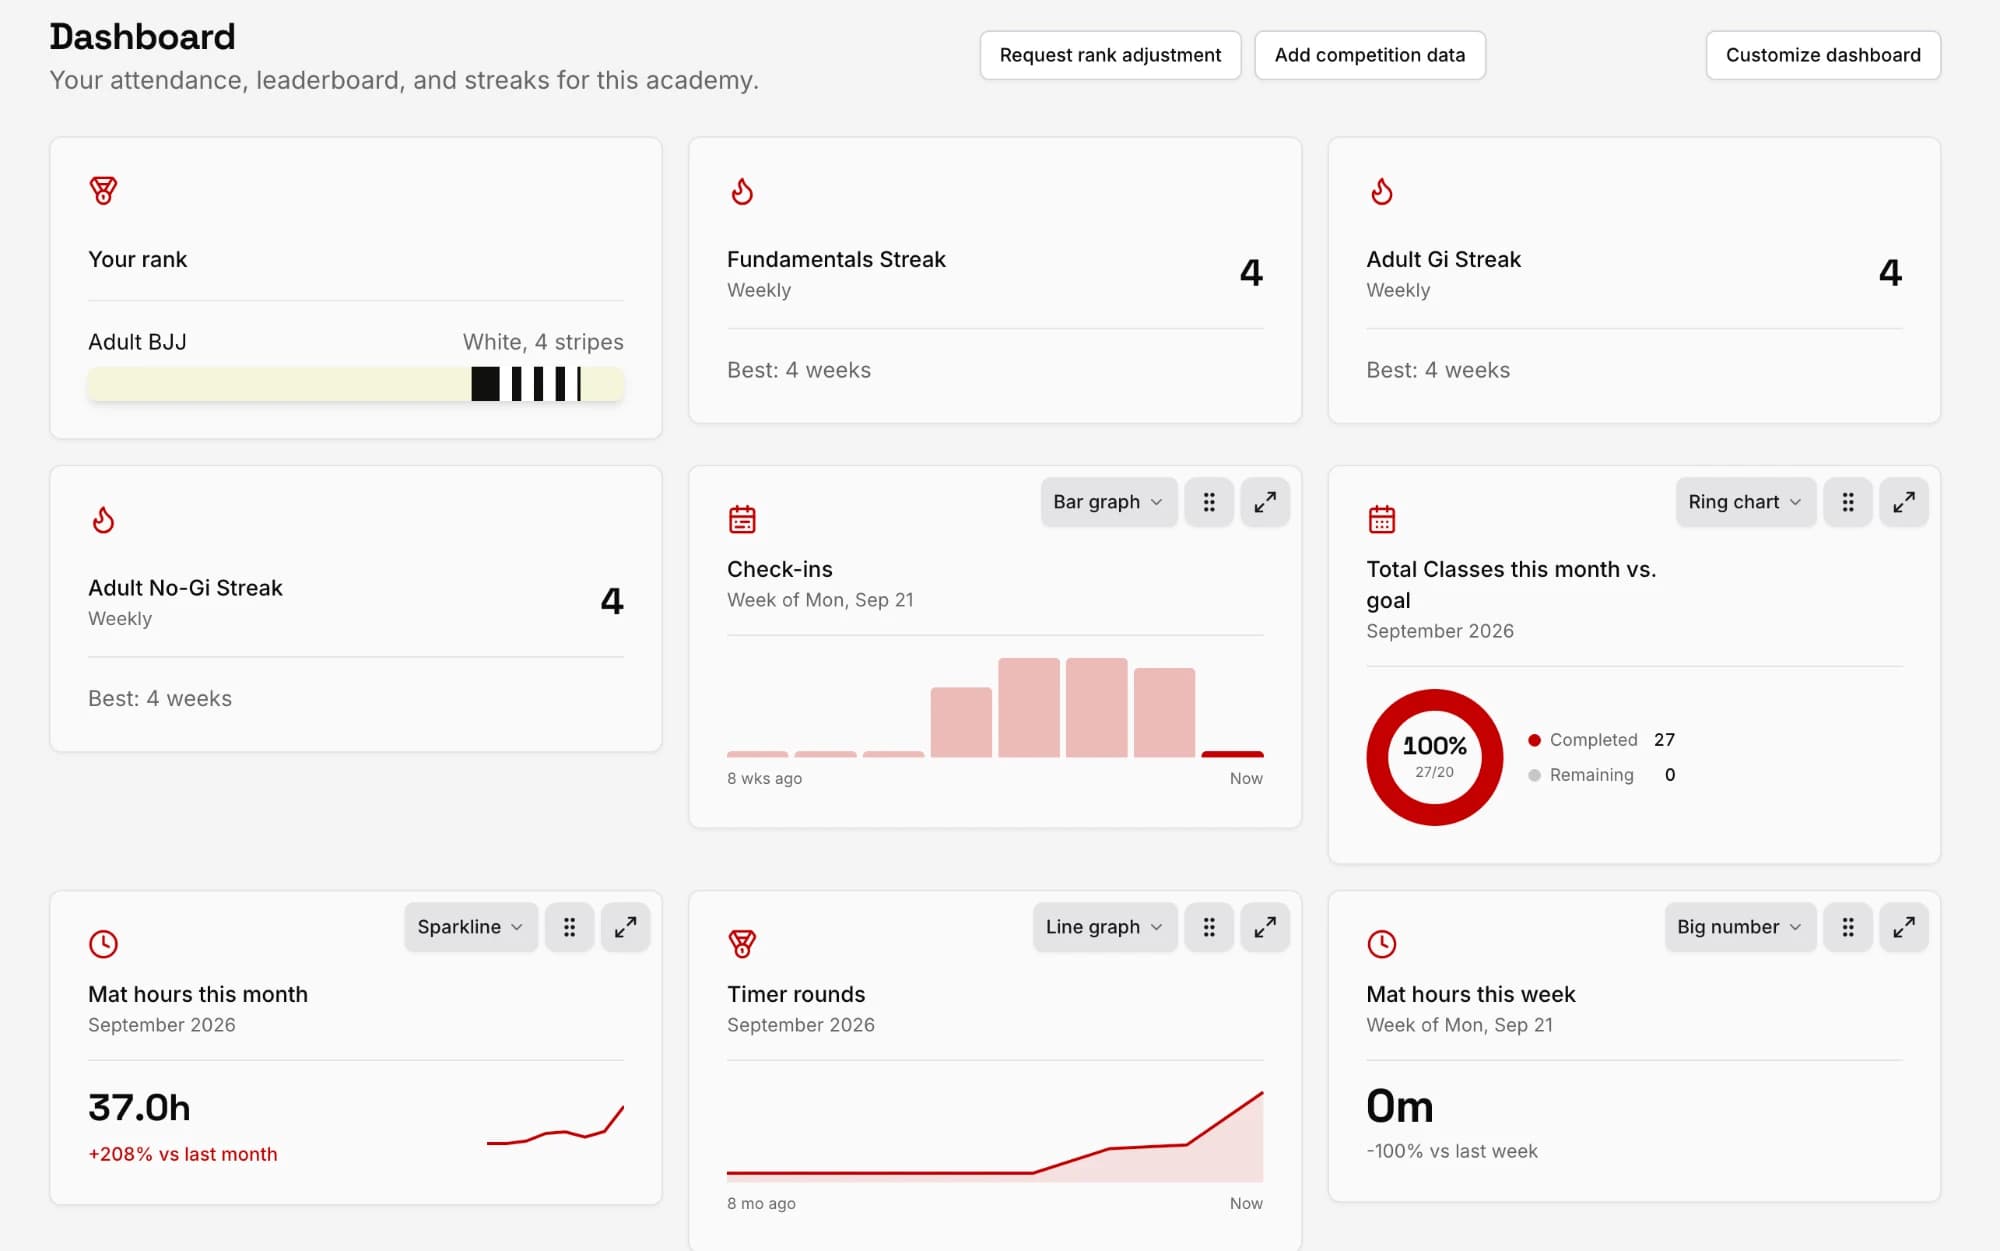This screenshot has width=2000, height=1251.
Task: Click drag handle on Total Classes card
Action: point(1848,502)
